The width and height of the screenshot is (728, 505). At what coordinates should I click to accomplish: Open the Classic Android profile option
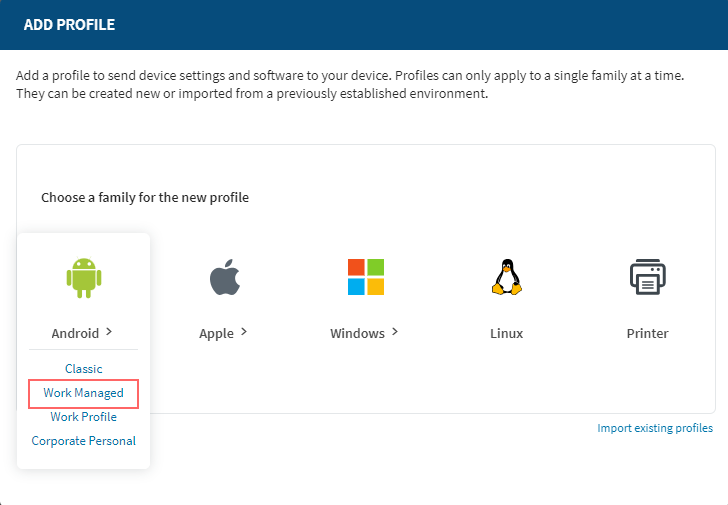pyautogui.click(x=84, y=369)
